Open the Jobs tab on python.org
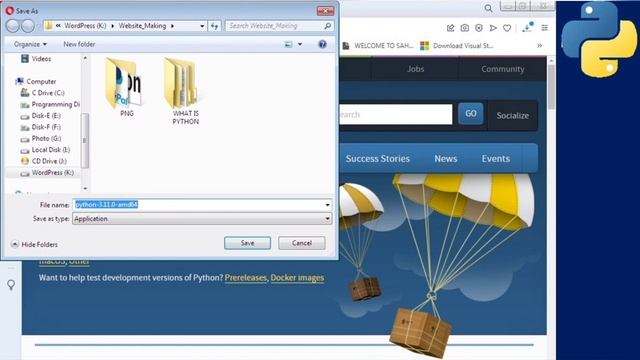The width and height of the screenshot is (640, 360). click(416, 69)
